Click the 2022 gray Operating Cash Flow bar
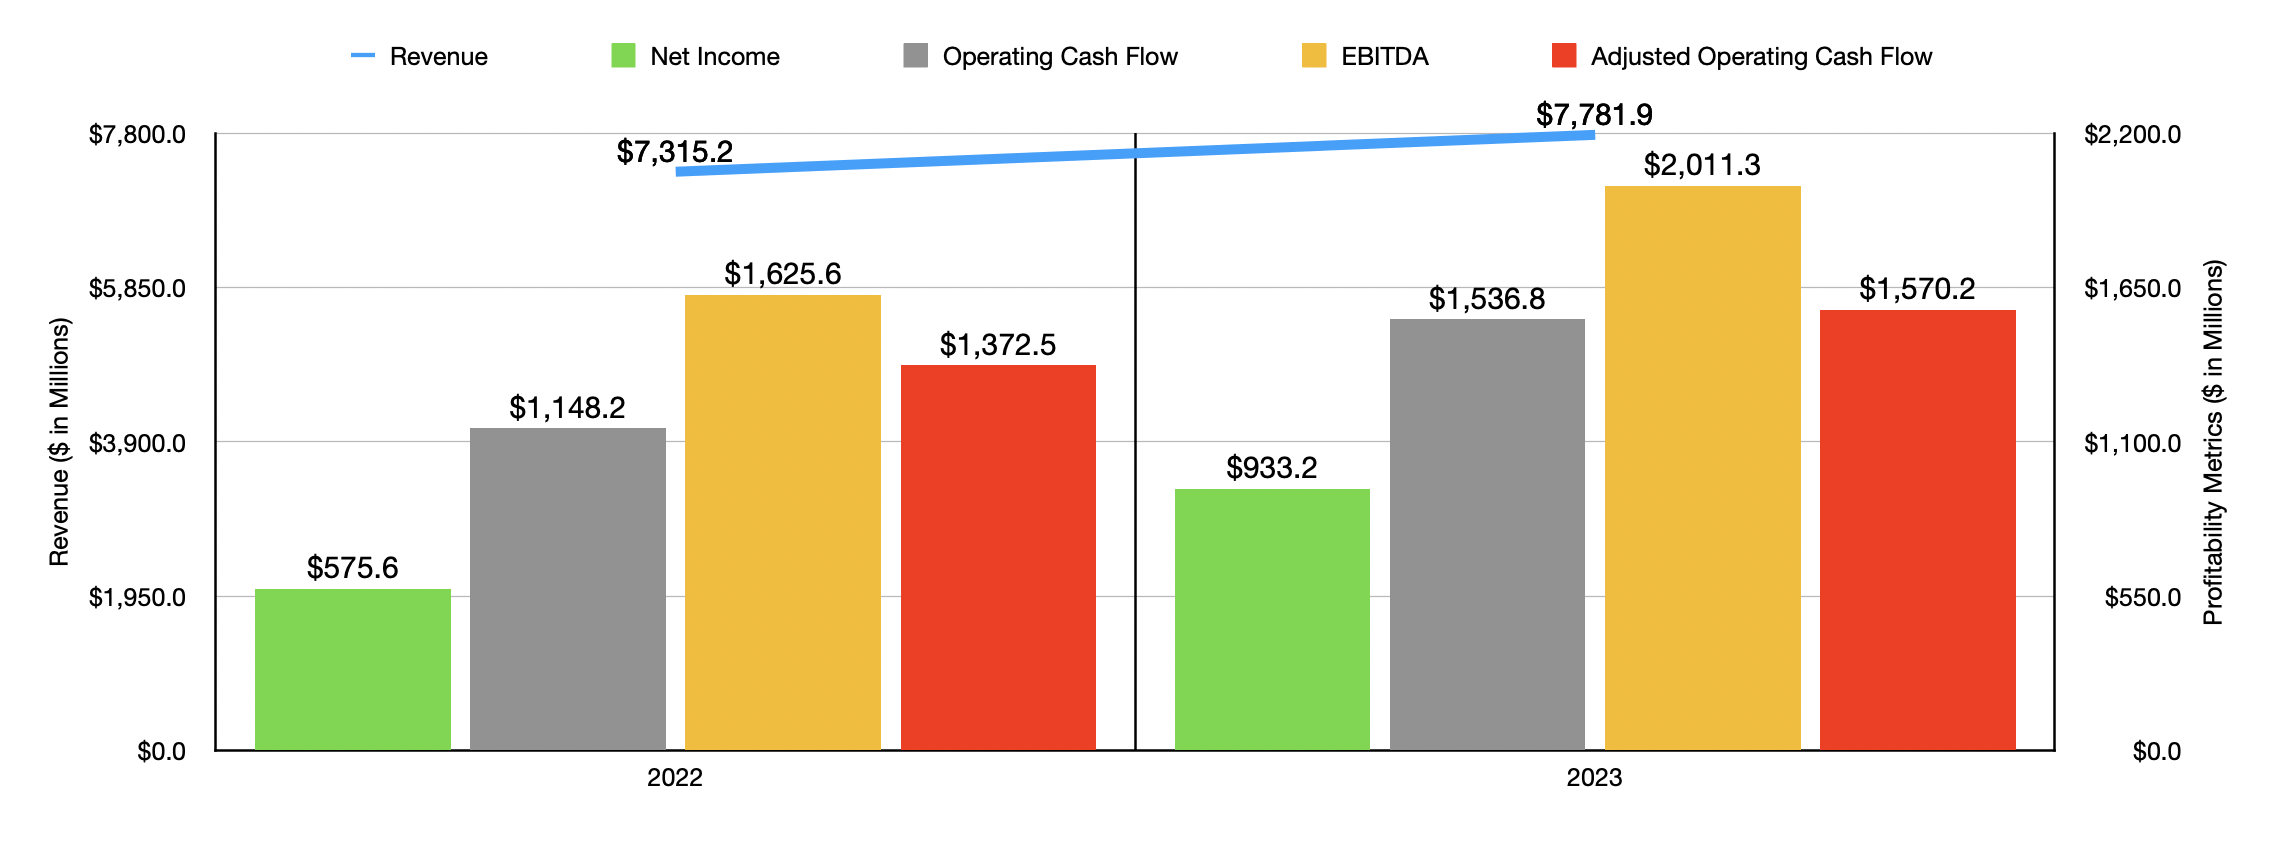This screenshot has height=868, width=2280. click(x=568, y=588)
